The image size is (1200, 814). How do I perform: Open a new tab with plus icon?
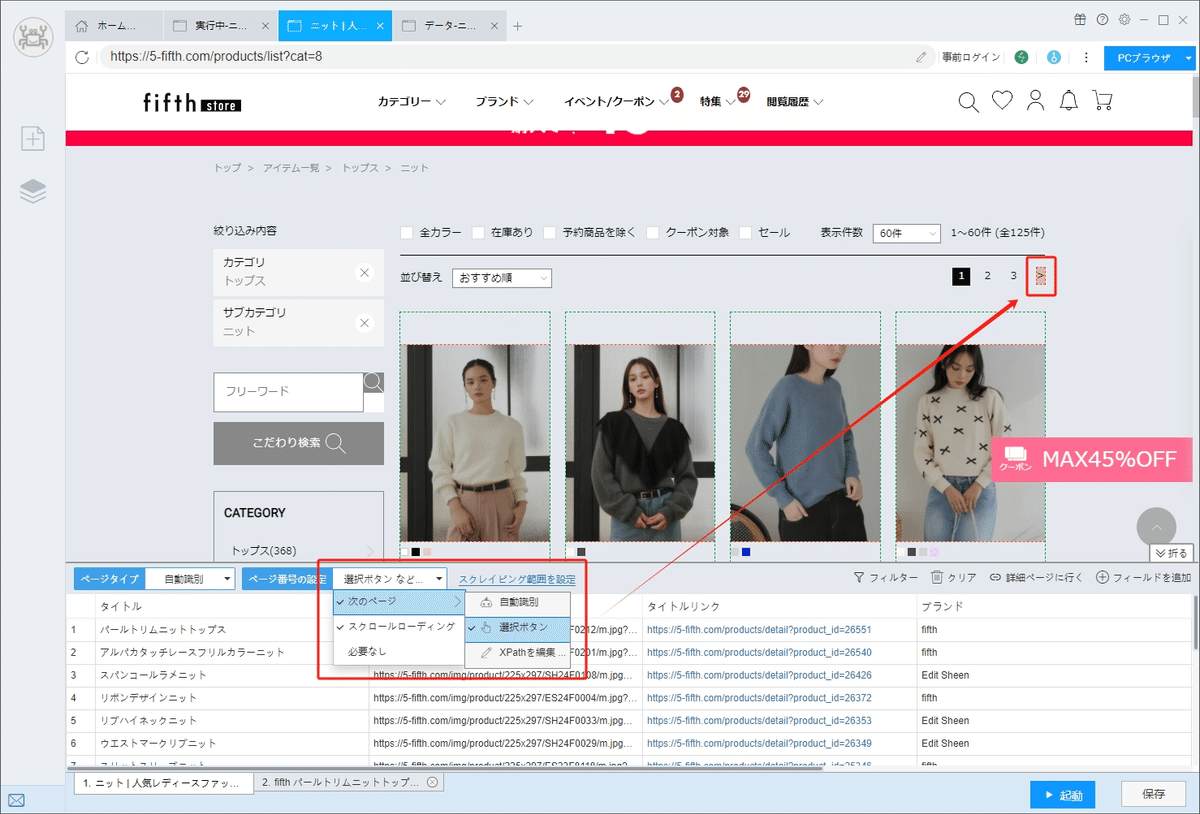tap(517, 26)
